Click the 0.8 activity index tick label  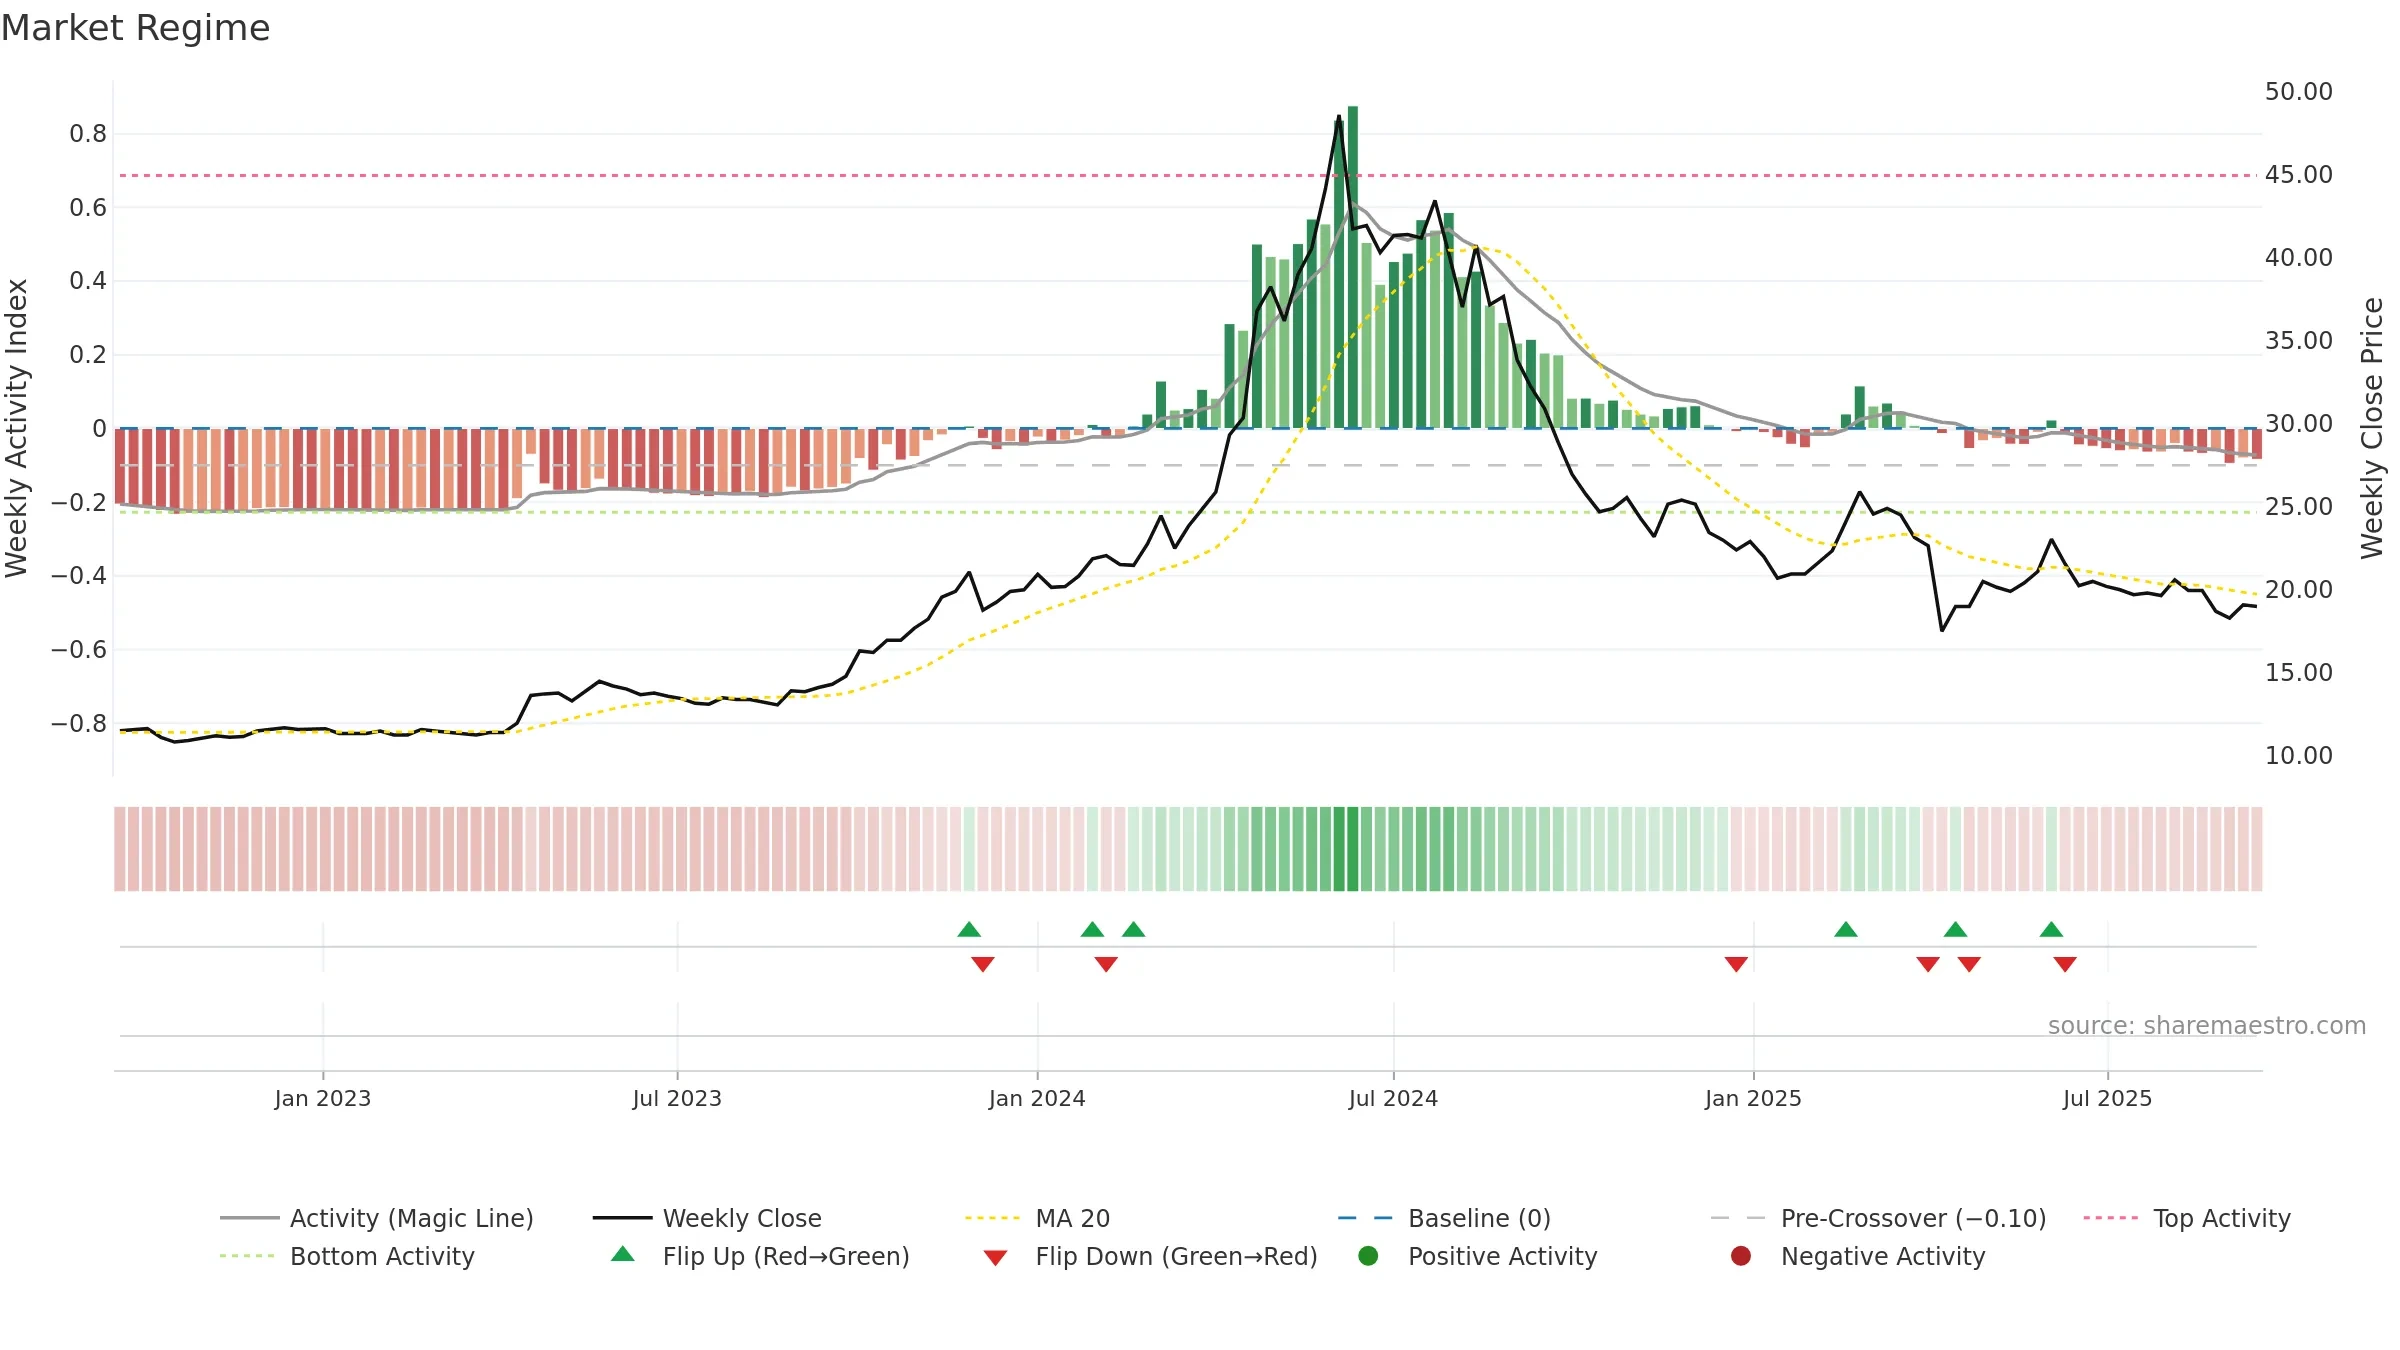pyautogui.click(x=88, y=134)
